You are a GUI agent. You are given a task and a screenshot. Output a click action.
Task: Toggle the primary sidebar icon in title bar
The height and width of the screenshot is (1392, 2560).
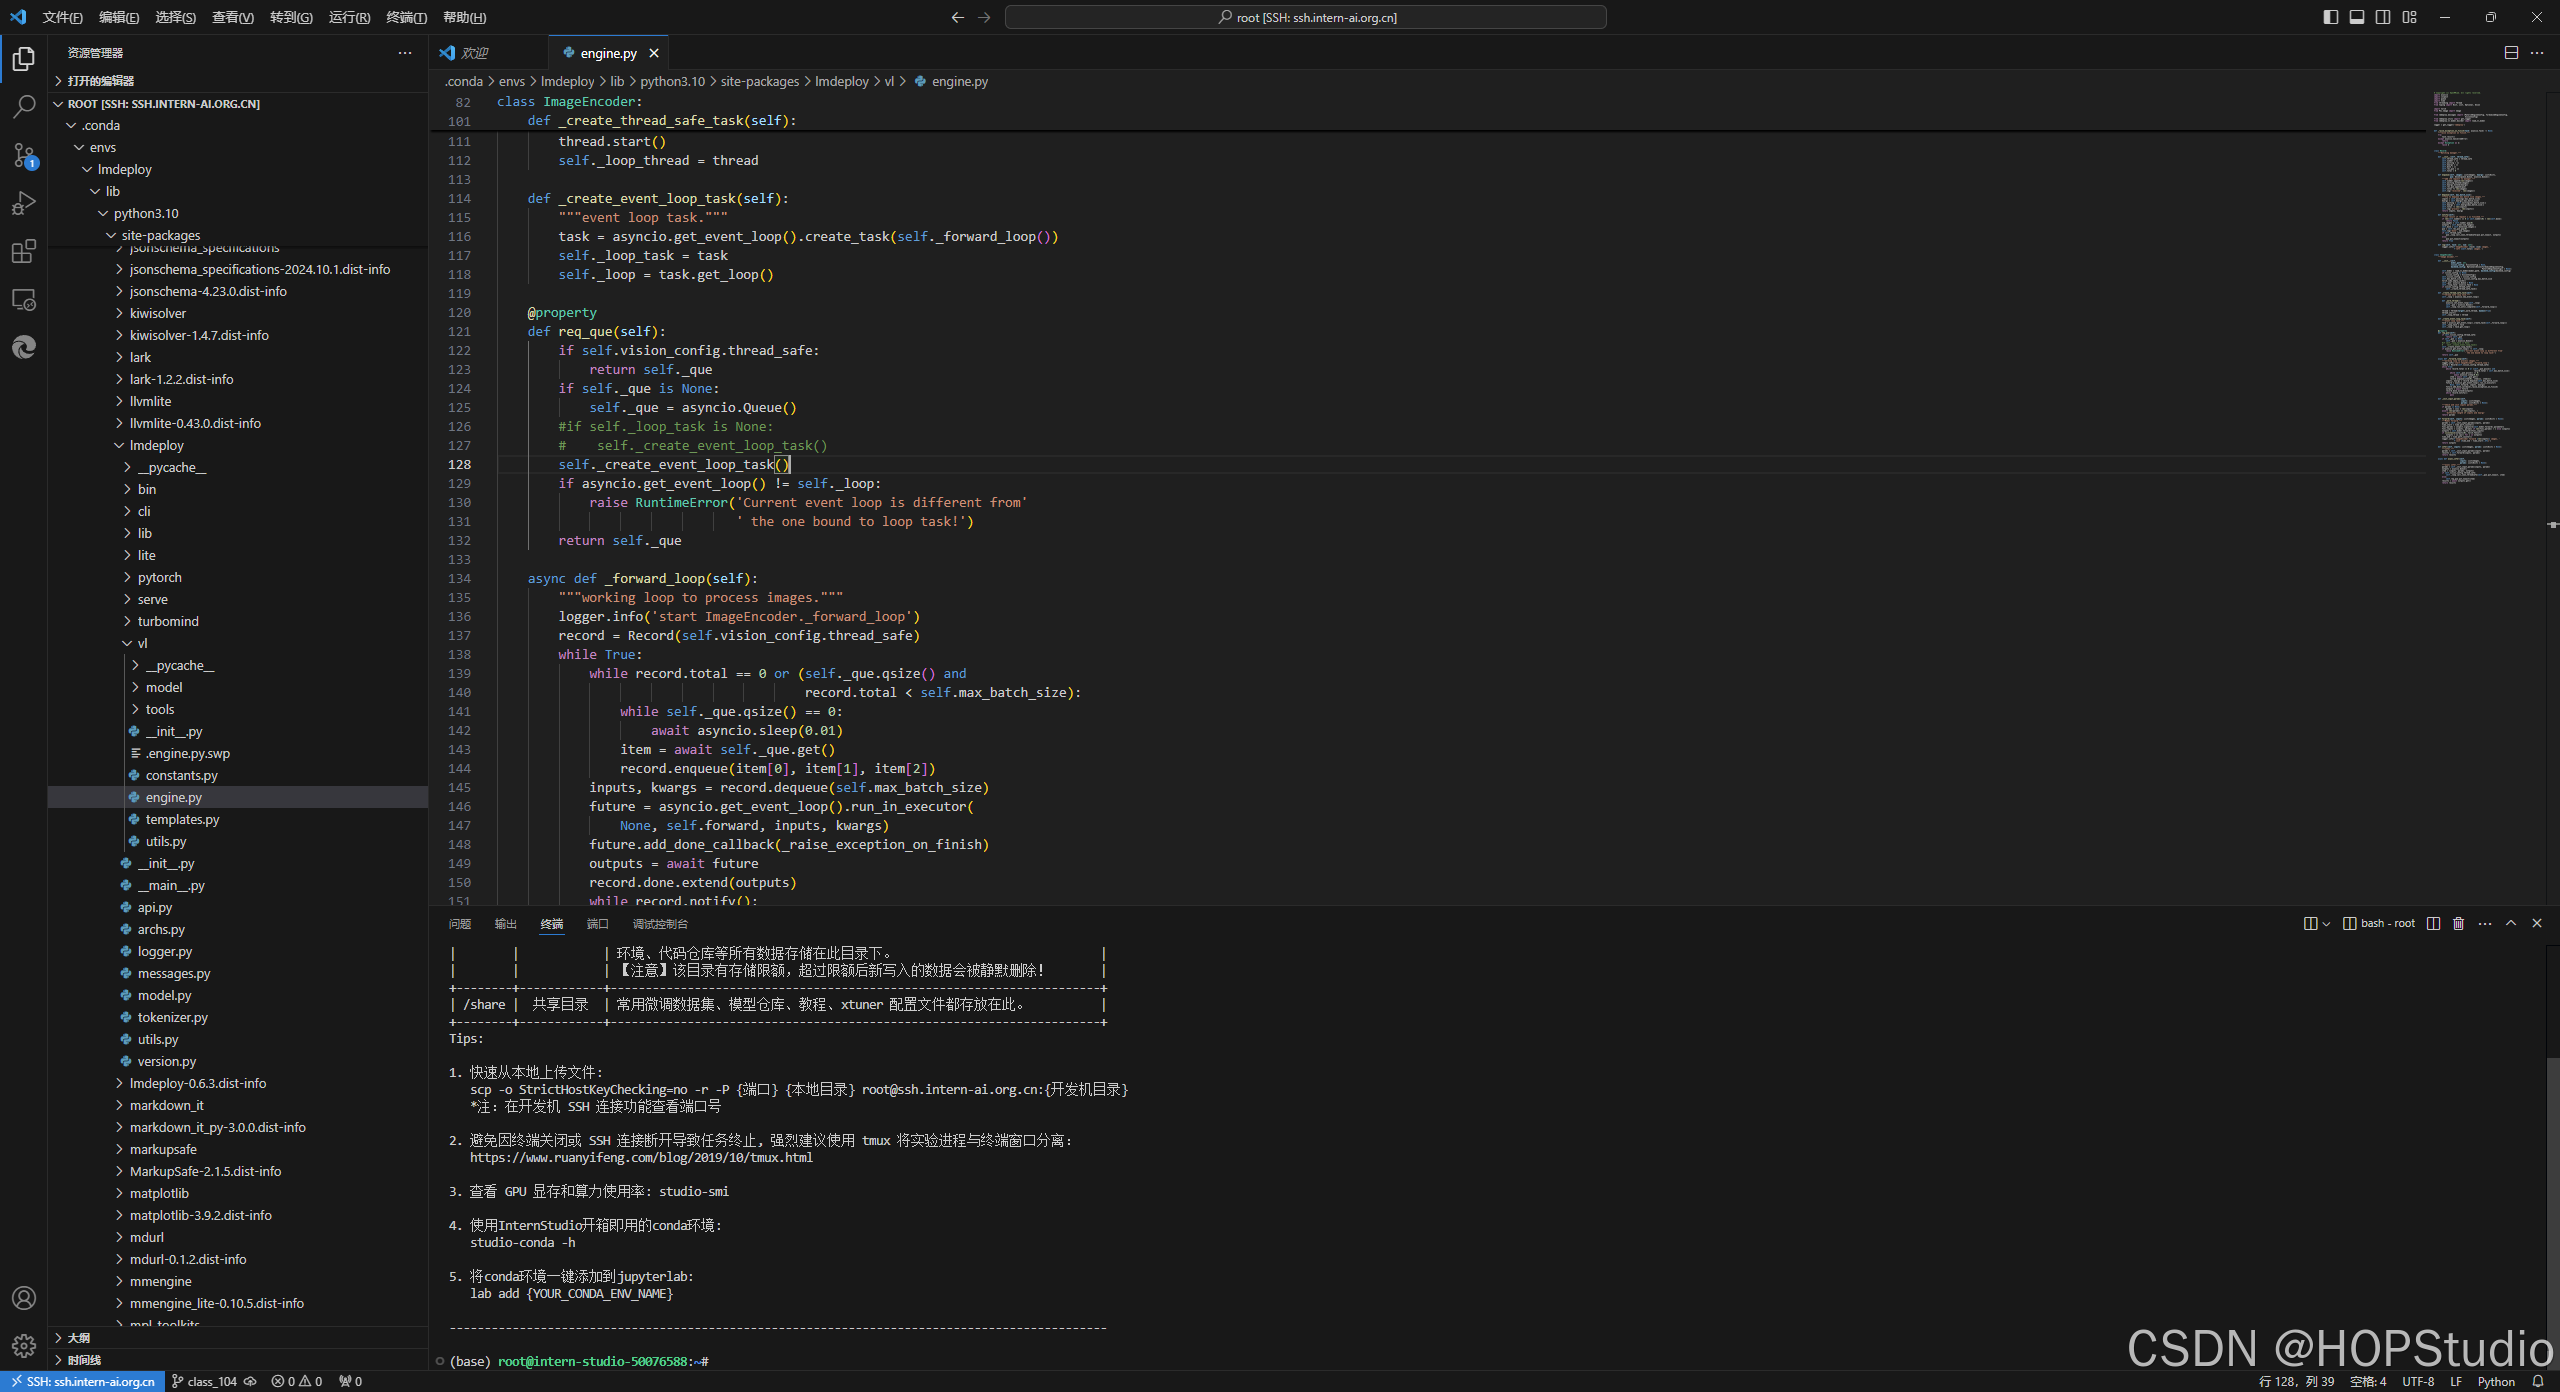pyautogui.click(x=2329, y=17)
